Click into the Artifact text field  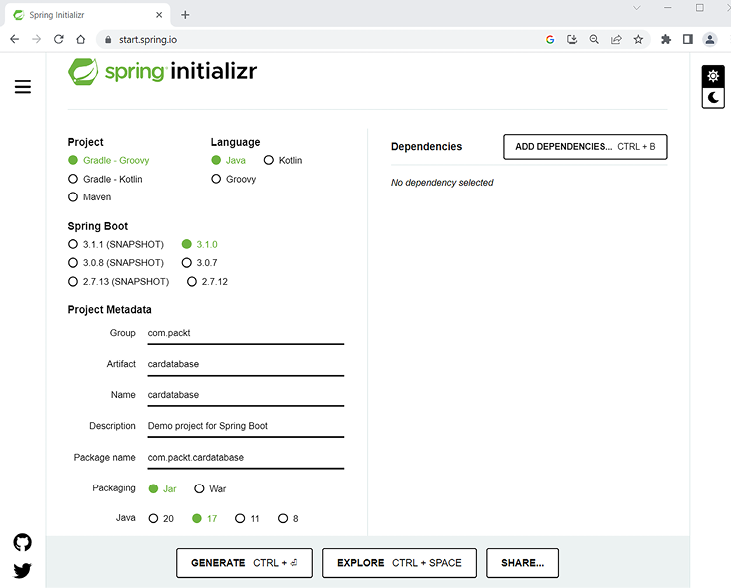coord(244,364)
